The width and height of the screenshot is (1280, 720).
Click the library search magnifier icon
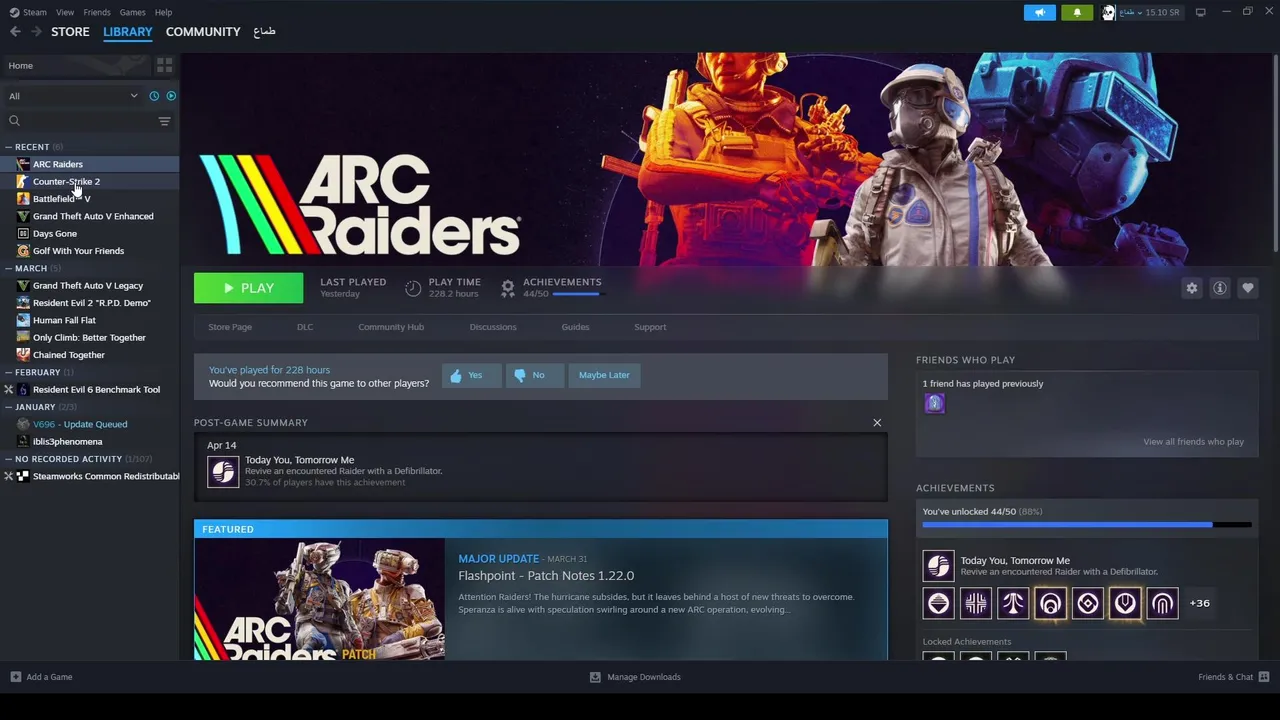tap(14, 121)
